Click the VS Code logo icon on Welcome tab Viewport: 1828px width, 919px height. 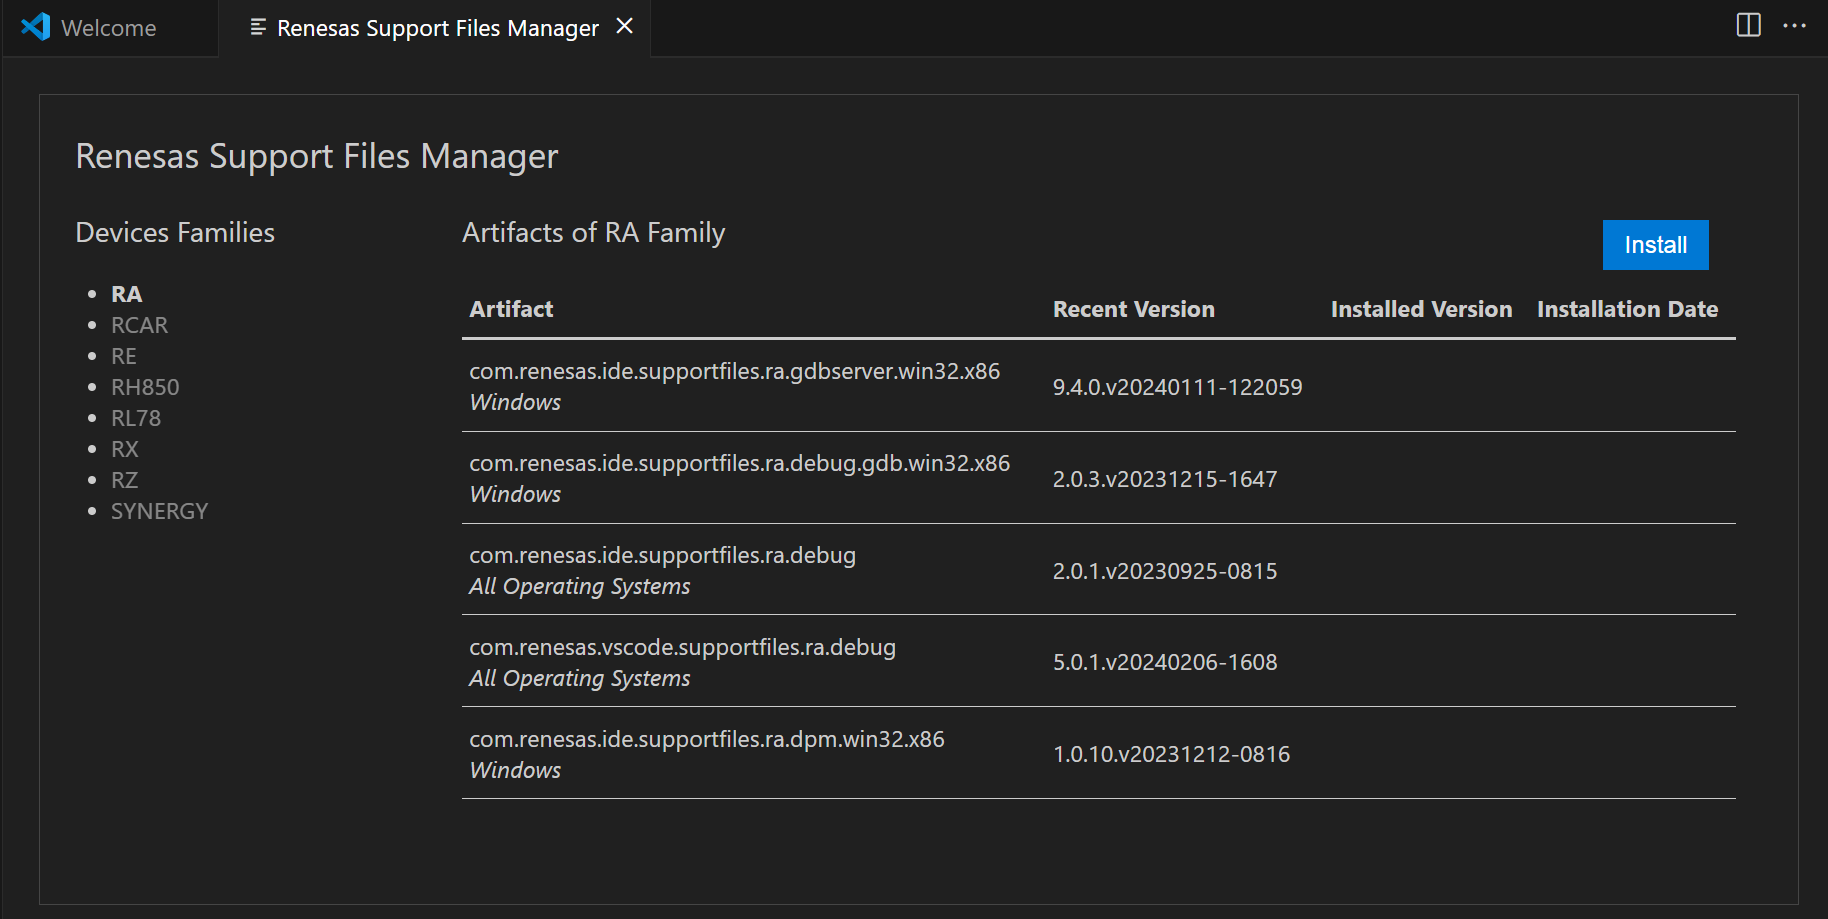tap(36, 27)
